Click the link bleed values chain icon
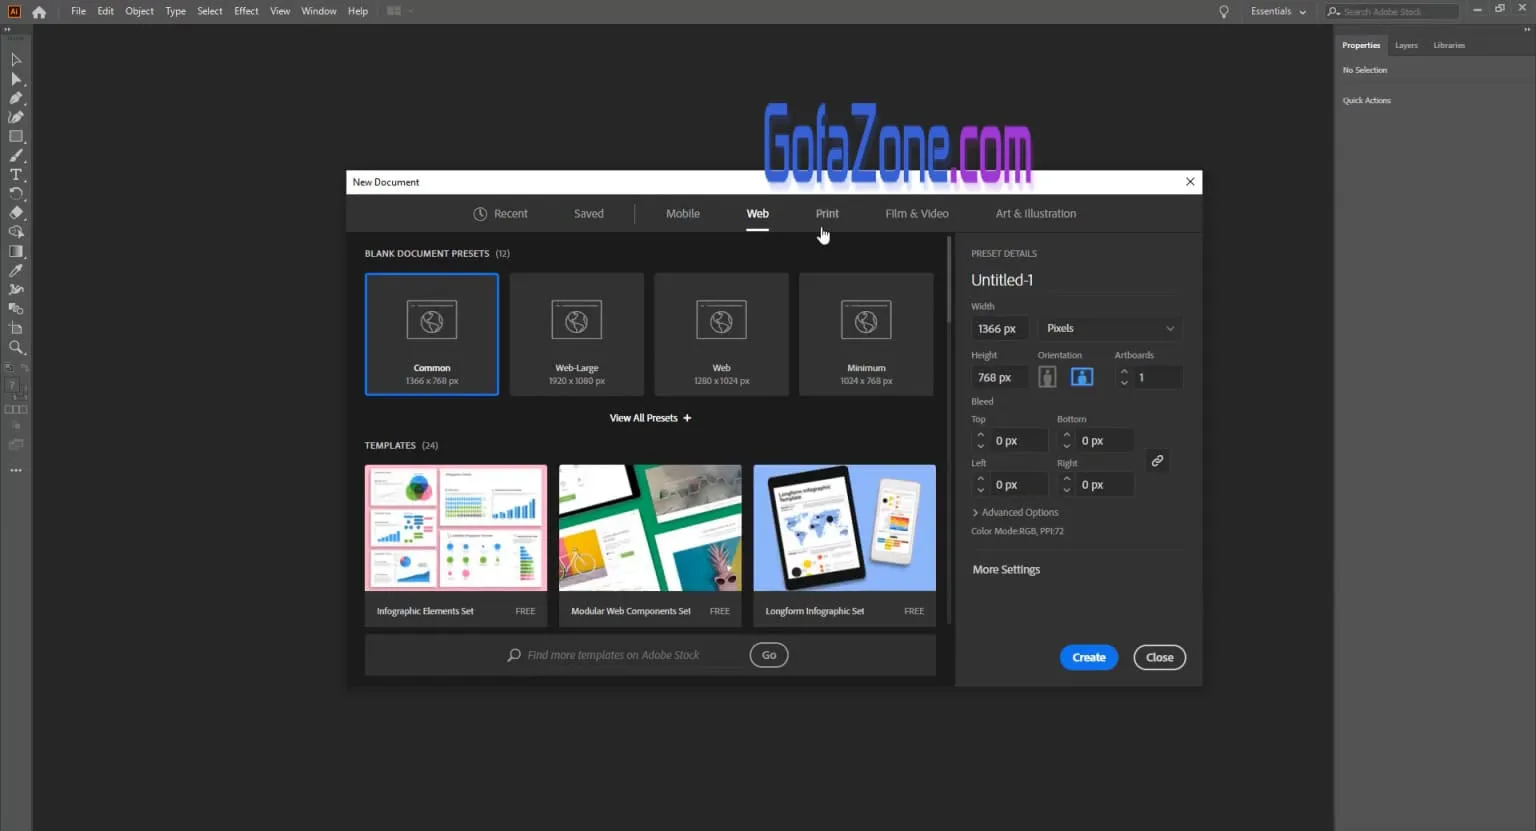Screen dimensions: 1536x831 click(1157, 461)
